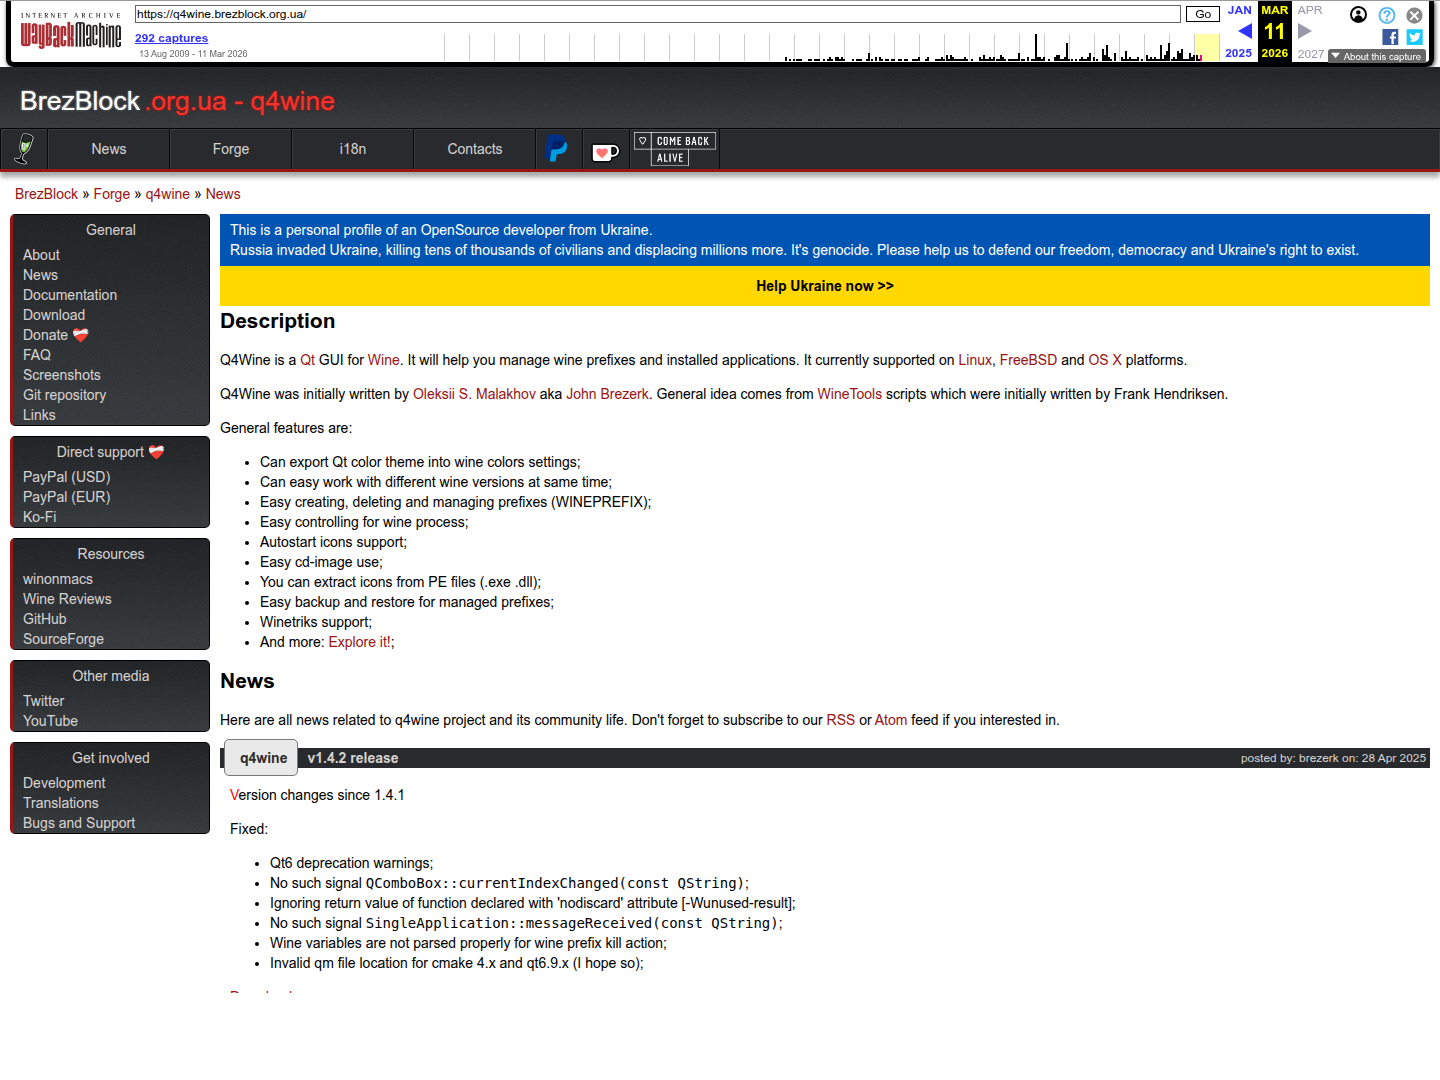Open Wine Reviews link
The height and width of the screenshot is (1080, 1440).
[x=67, y=599]
